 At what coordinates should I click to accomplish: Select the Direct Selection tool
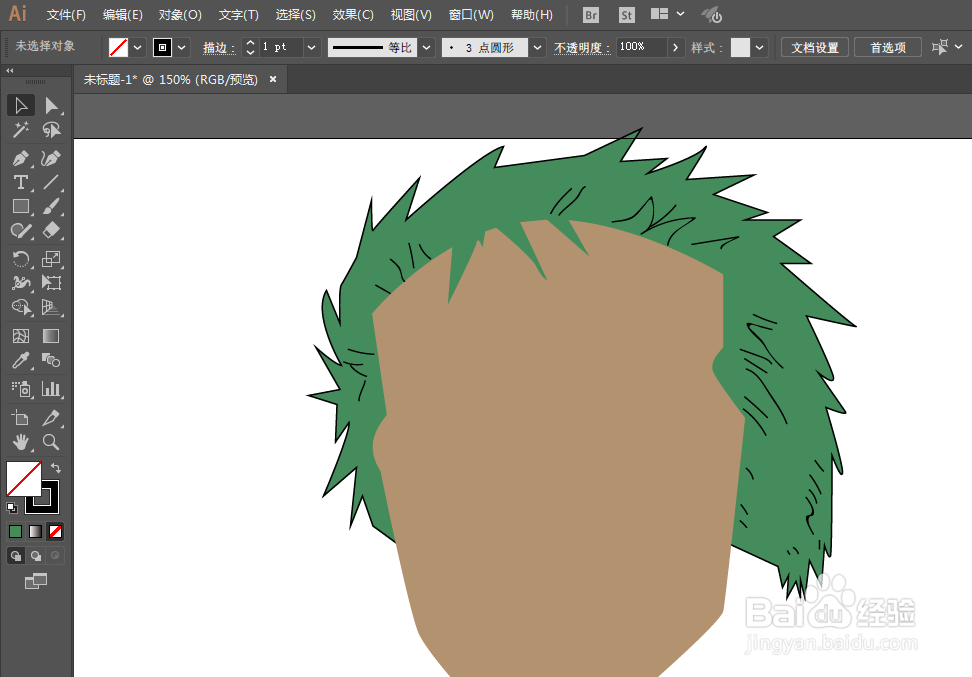(x=51, y=105)
